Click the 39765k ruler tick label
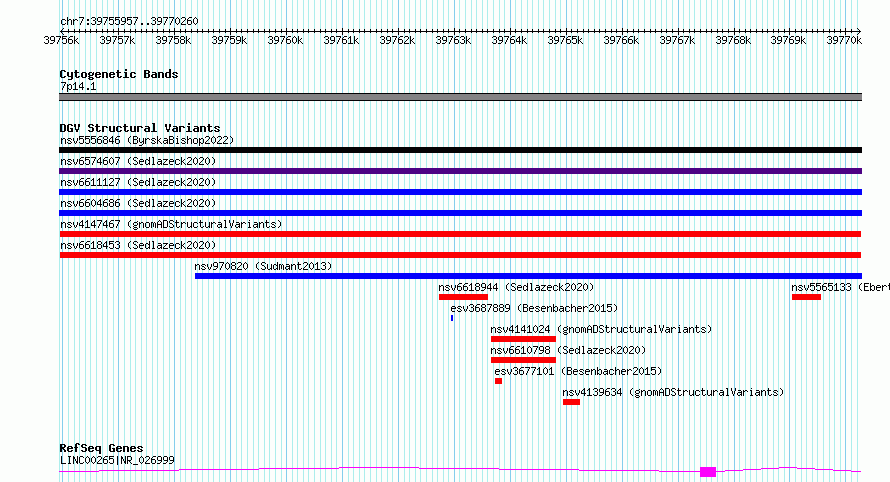The width and height of the screenshot is (890, 482). 565,40
